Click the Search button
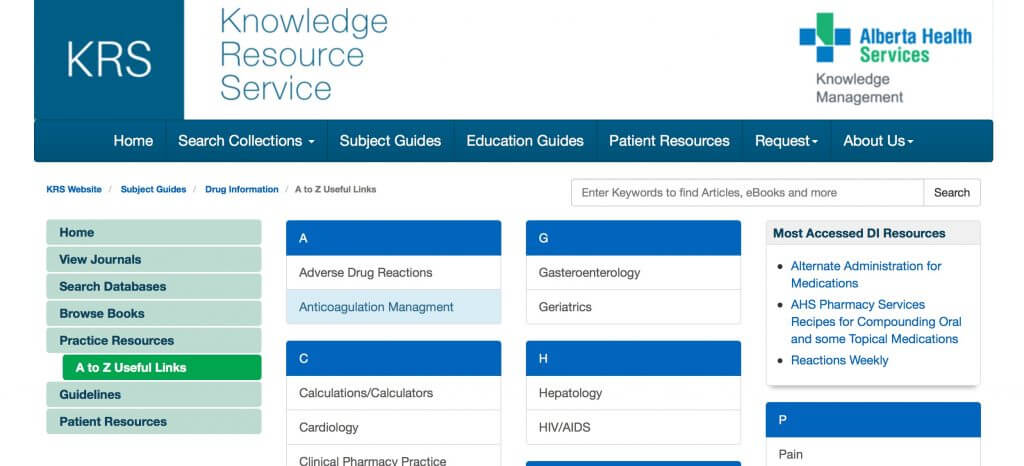Image resolution: width=1024 pixels, height=466 pixels. click(951, 193)
